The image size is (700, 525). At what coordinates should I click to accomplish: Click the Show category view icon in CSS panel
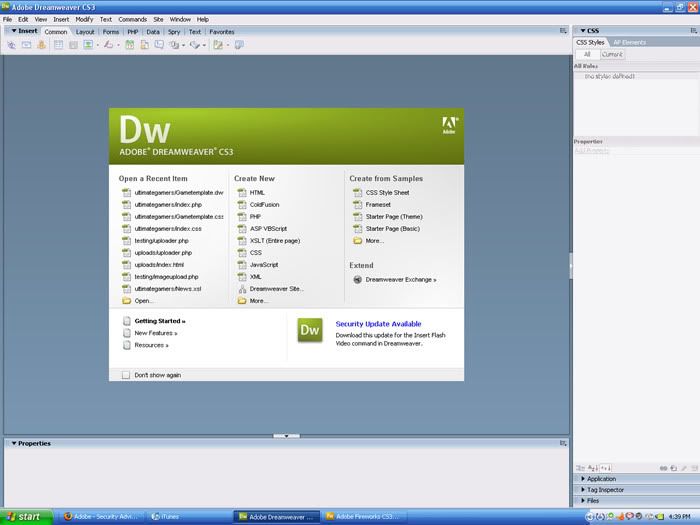580,468
